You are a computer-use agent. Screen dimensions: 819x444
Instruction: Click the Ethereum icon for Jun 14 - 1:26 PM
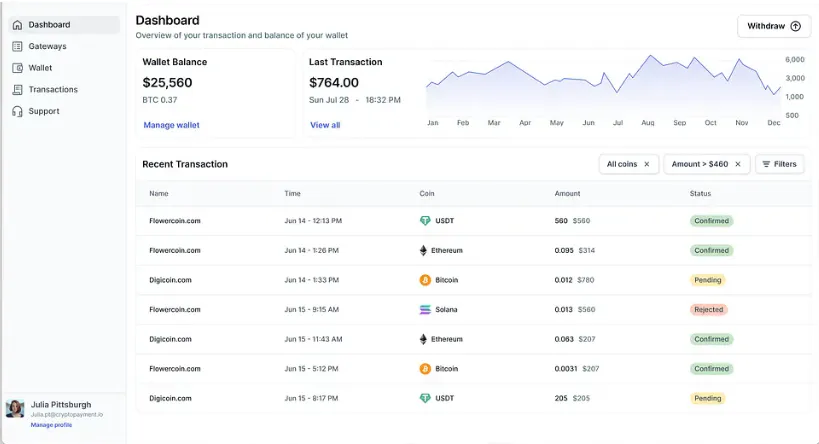point(423,251)
